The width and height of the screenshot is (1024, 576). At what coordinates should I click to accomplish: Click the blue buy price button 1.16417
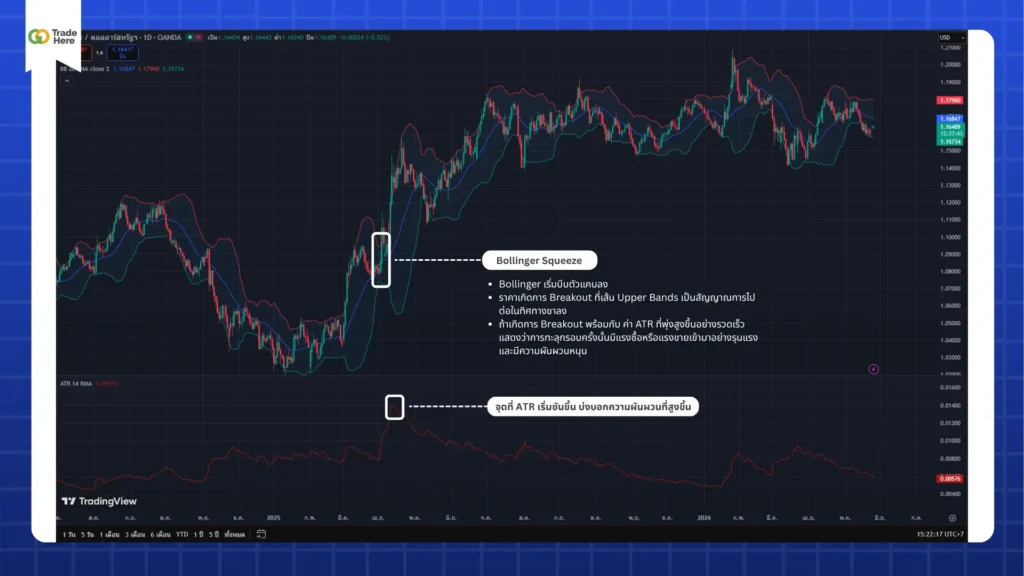[x=123, y=53]
